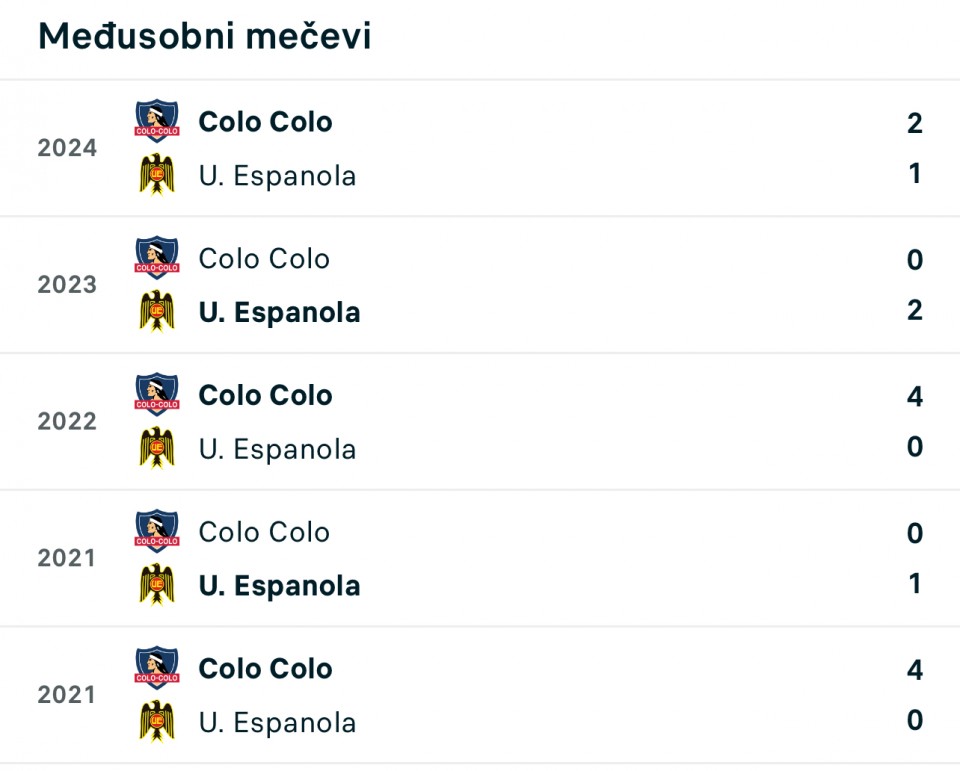
Task: Click the 2023 year label
Action: pos(67,284)
